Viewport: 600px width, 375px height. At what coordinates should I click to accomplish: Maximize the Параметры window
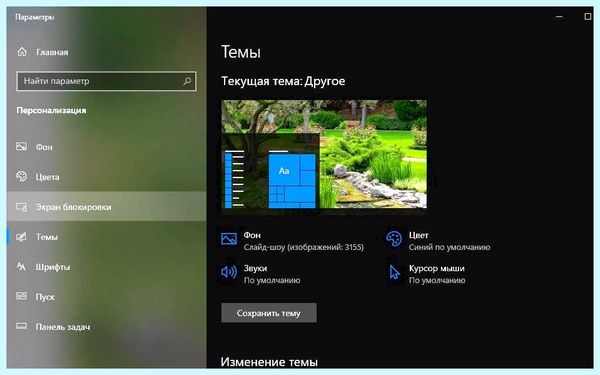tap(587, 17)
